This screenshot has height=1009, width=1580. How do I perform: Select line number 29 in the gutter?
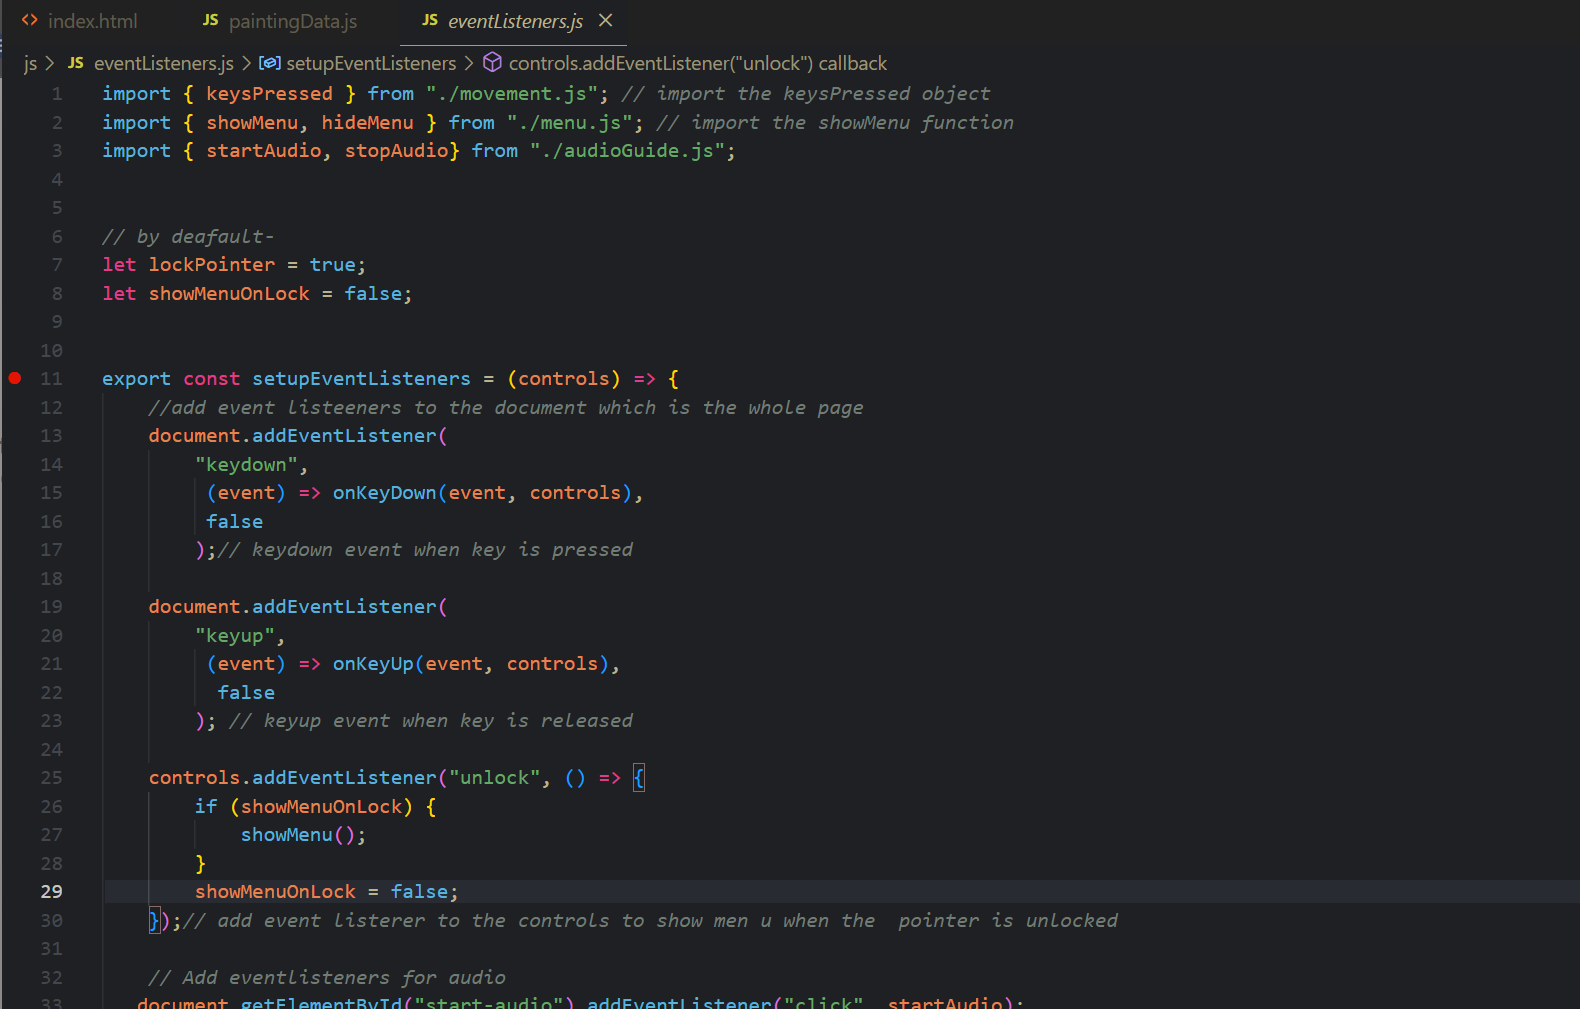[x=51, y=892]
